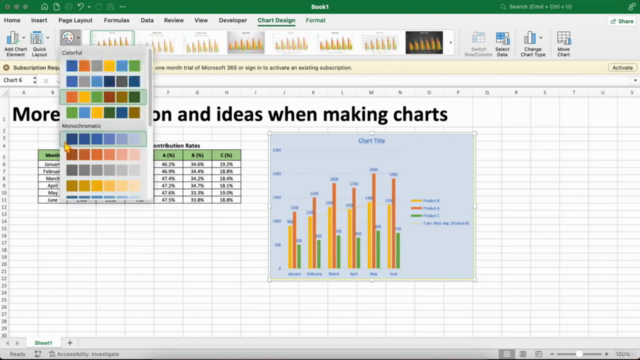Click the Name Box stepper arrows
Viewport: 640px width, 360px height.
coord(34,80)
